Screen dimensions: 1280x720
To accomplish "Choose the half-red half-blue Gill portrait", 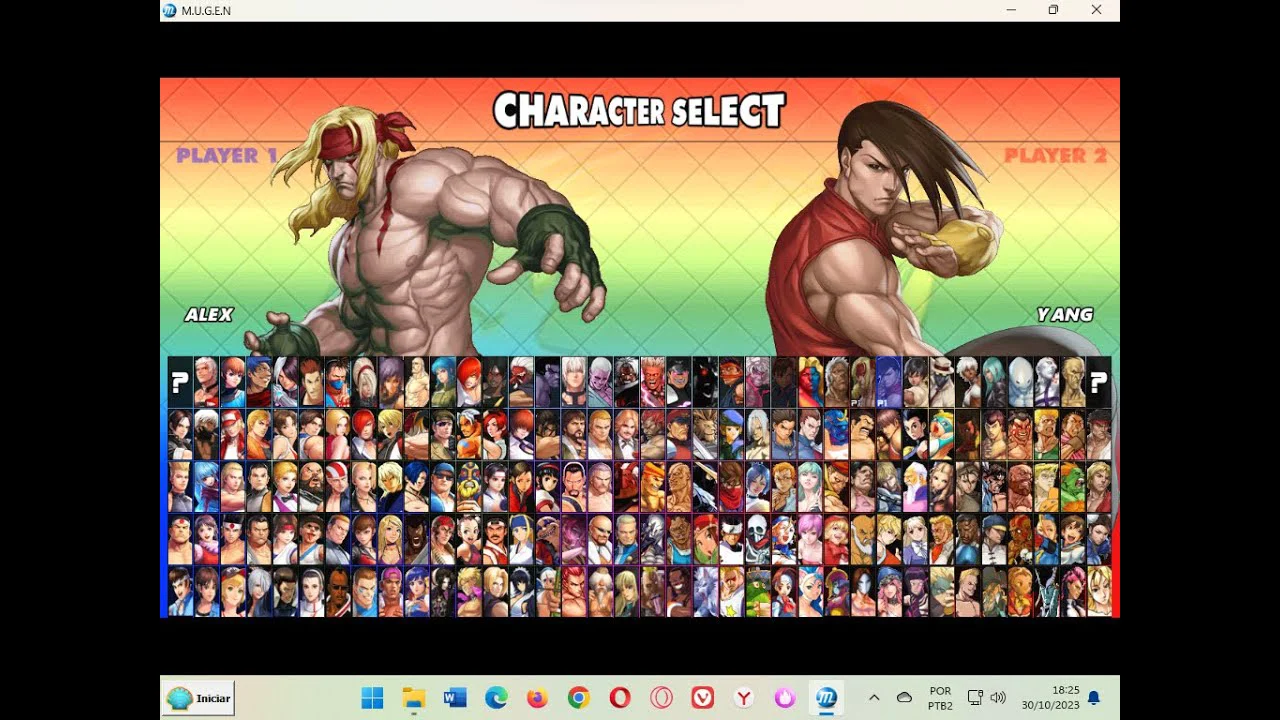I will 810,382.
